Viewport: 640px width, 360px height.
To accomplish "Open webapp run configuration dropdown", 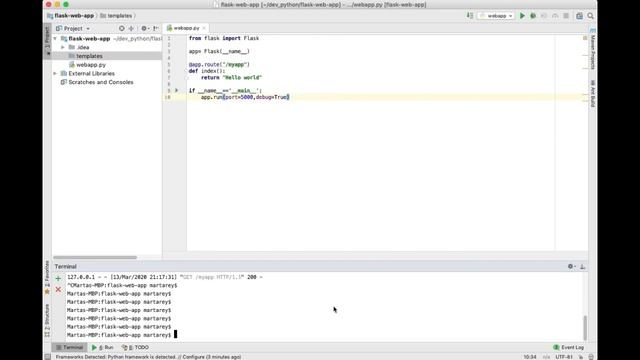I will point(496,16).
